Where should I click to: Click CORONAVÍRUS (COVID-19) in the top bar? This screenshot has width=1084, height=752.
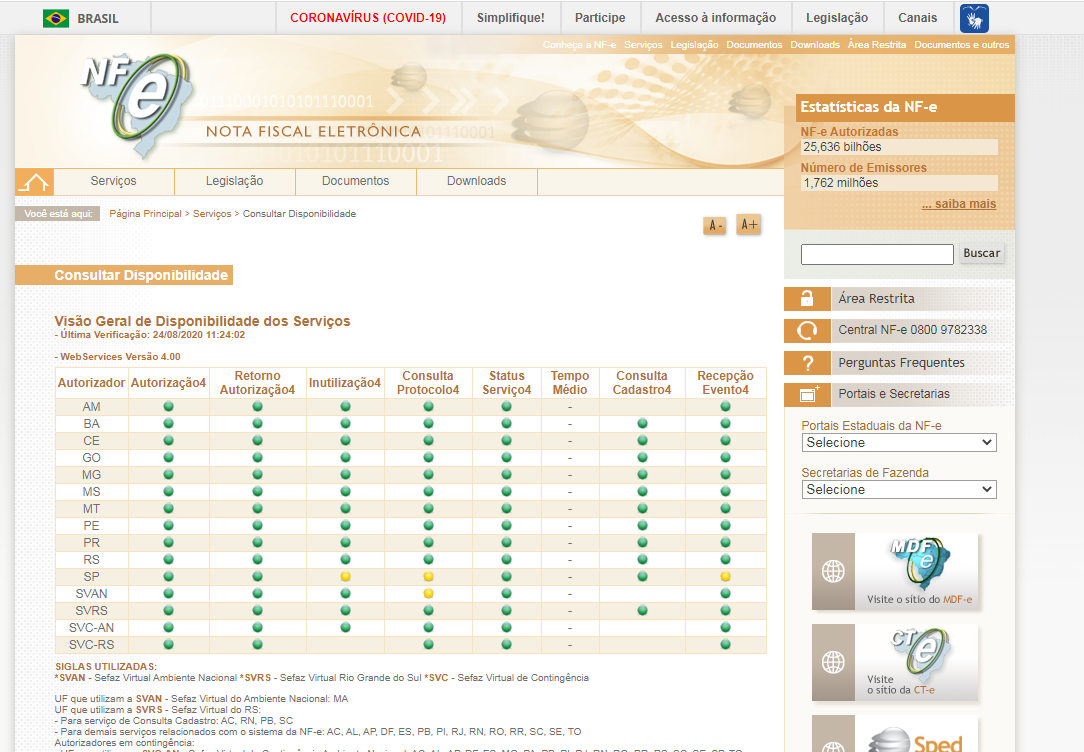[x=368, y=18]
